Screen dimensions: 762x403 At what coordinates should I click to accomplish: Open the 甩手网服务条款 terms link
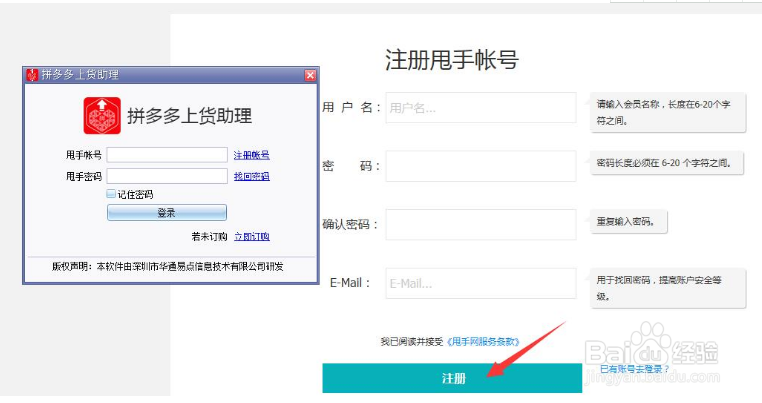pyautogui.click(x=483, y=342)
